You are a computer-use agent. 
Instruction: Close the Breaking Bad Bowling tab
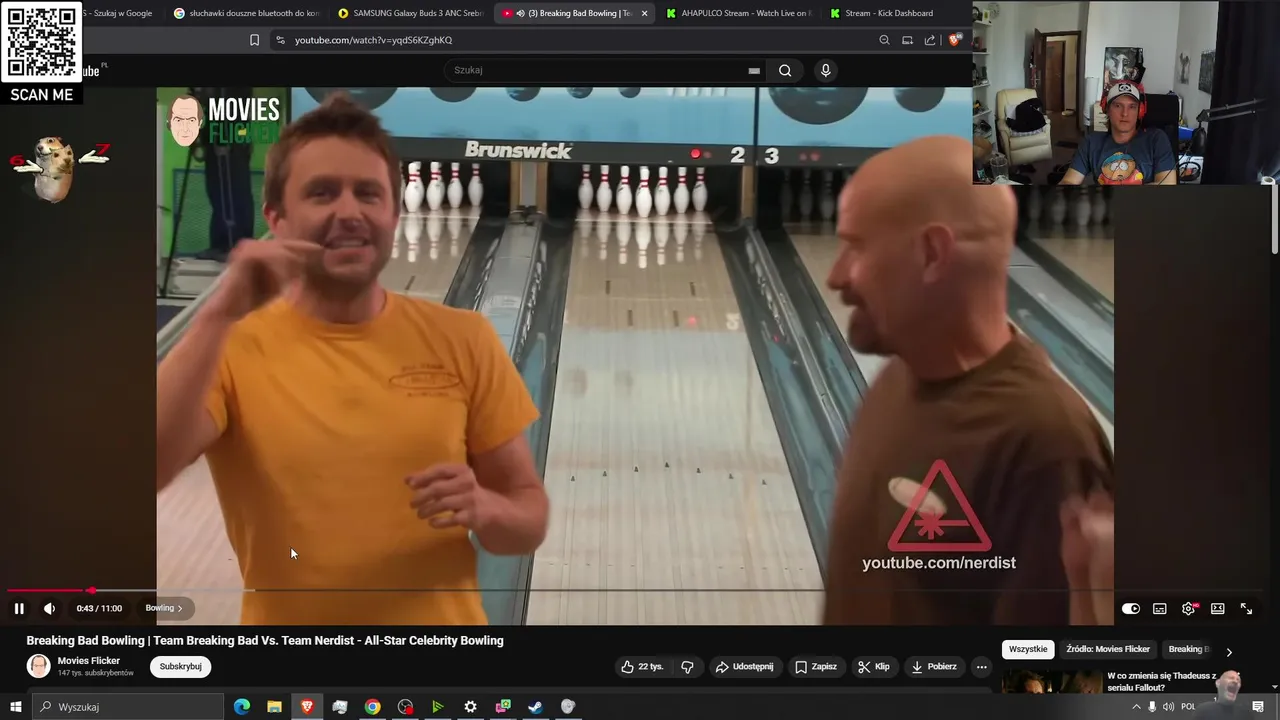coord(644,13)
